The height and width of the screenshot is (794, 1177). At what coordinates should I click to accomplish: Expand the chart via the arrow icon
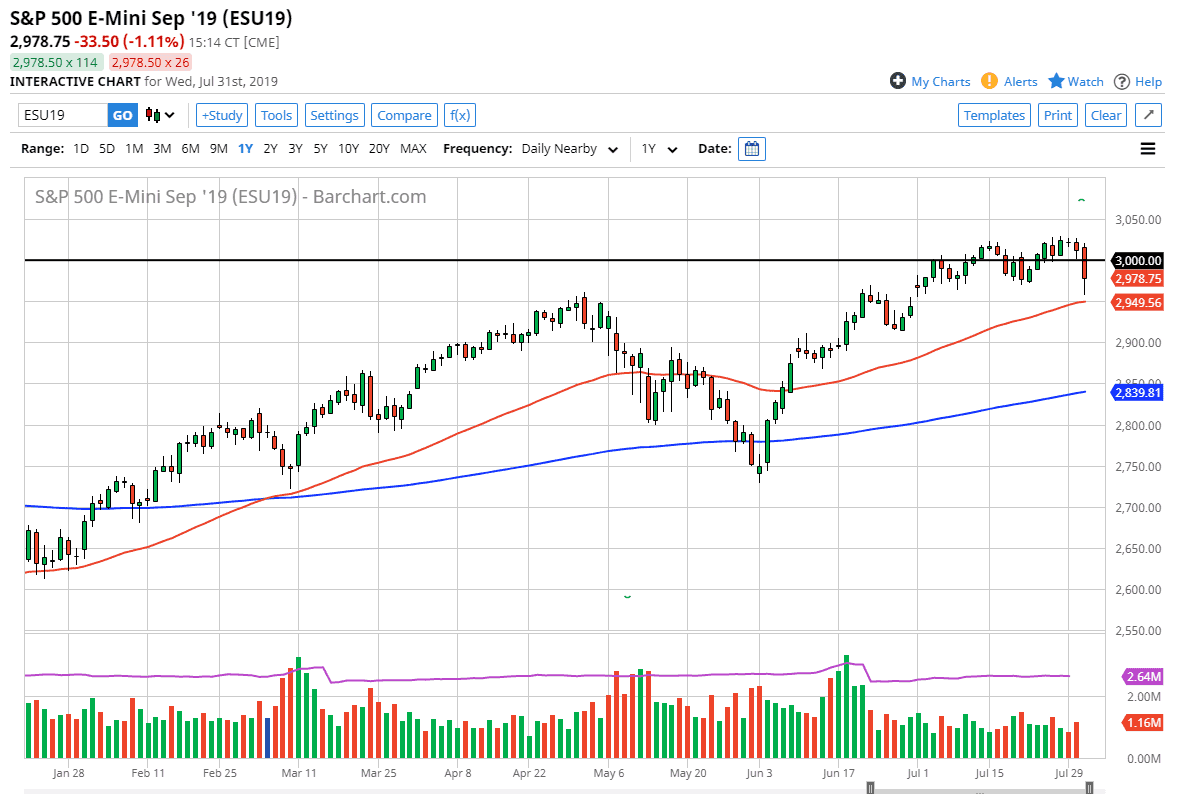1148,115
